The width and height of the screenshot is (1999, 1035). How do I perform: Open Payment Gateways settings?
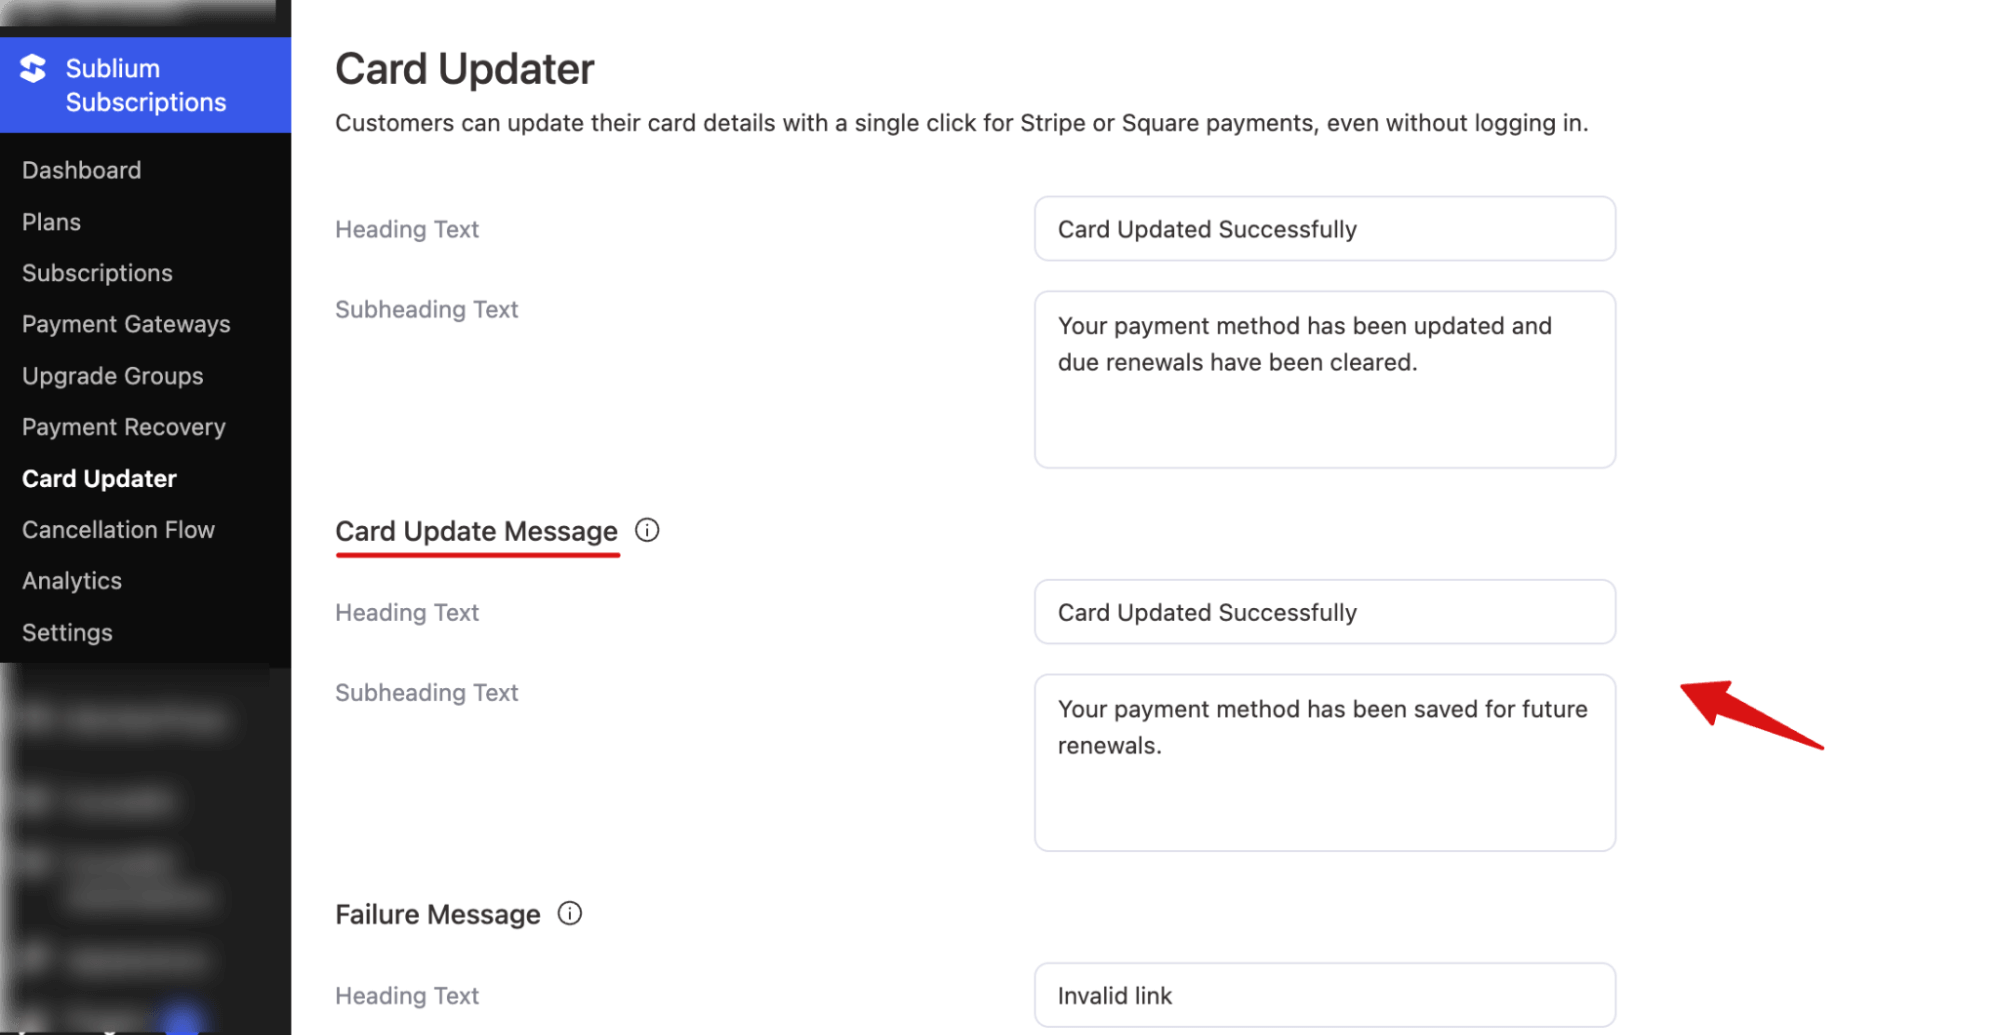pos(126,324)
